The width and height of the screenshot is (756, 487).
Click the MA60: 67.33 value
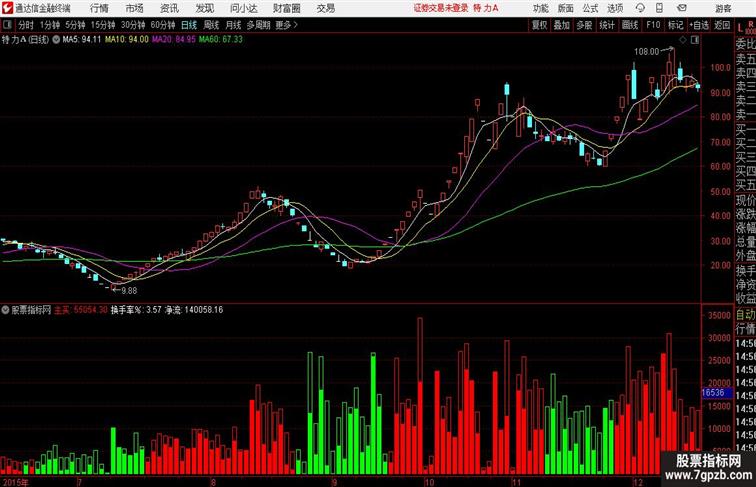tap(221, 40)
